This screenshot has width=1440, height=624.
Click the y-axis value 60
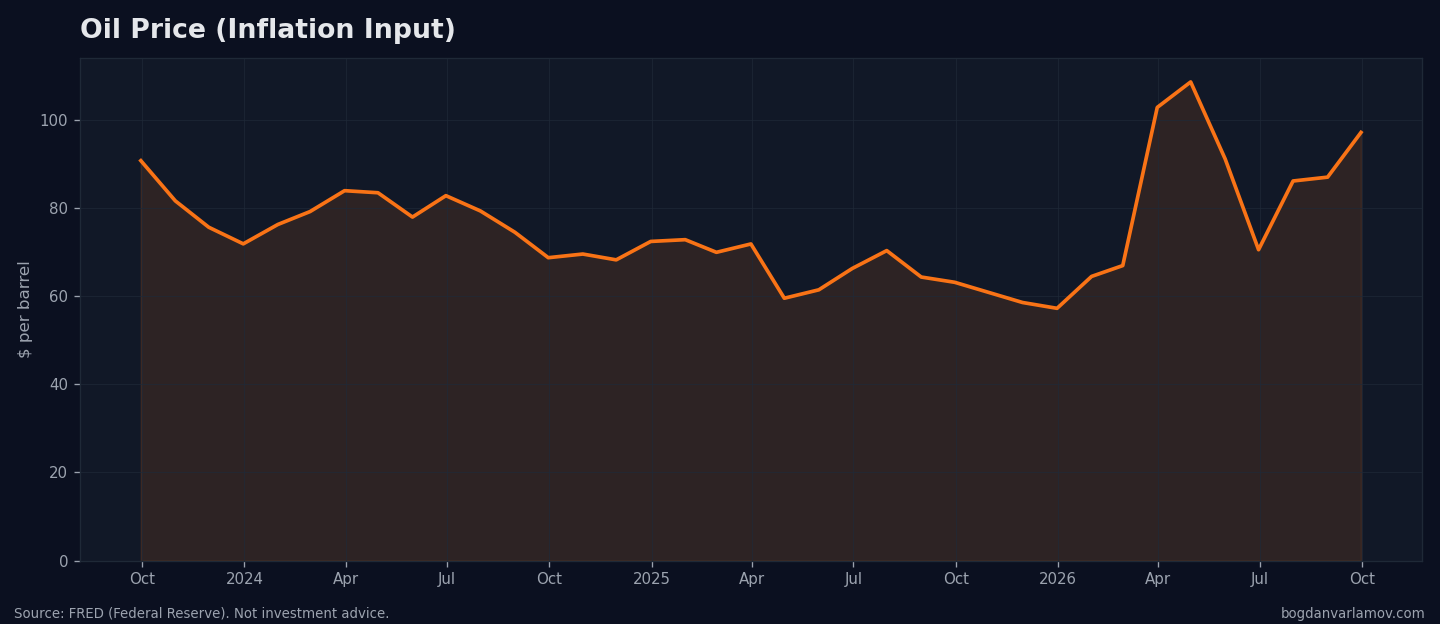58,297
